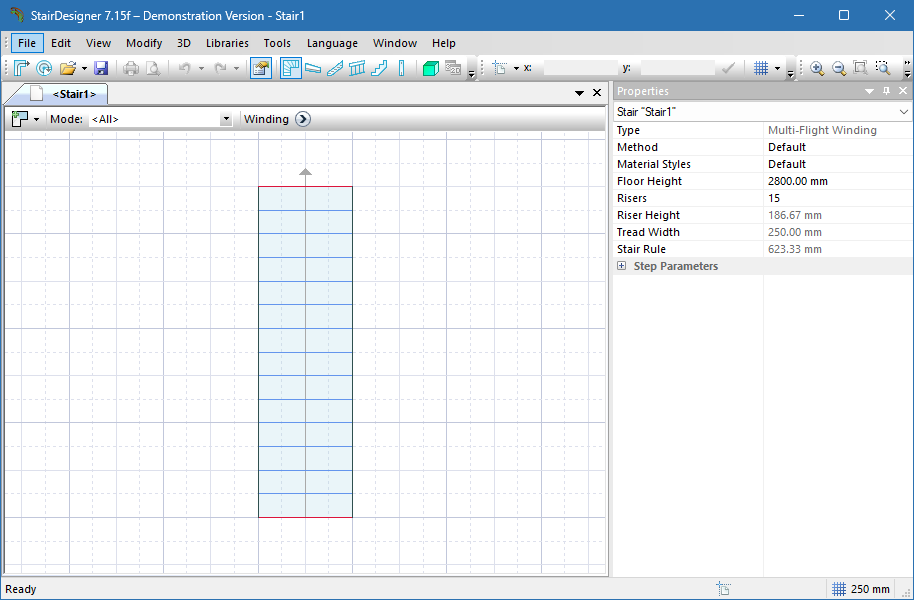Select the stair plan view icon
Viewport: 914px width, 600px height.
pos(290,68)
